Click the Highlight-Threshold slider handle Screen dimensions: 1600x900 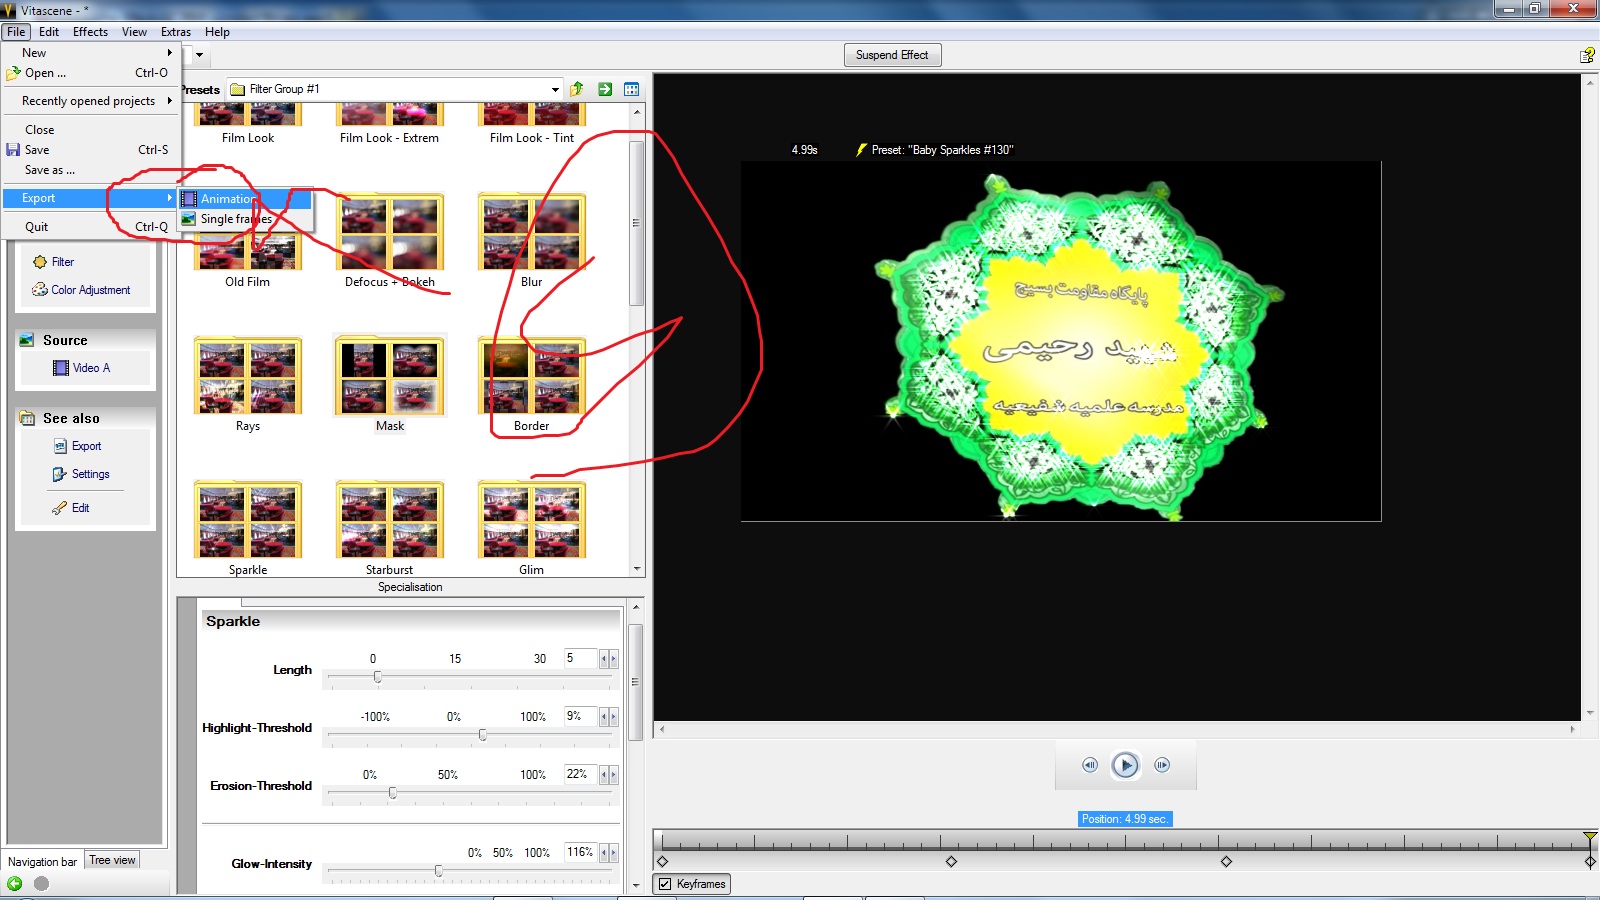tap(483, 735)
